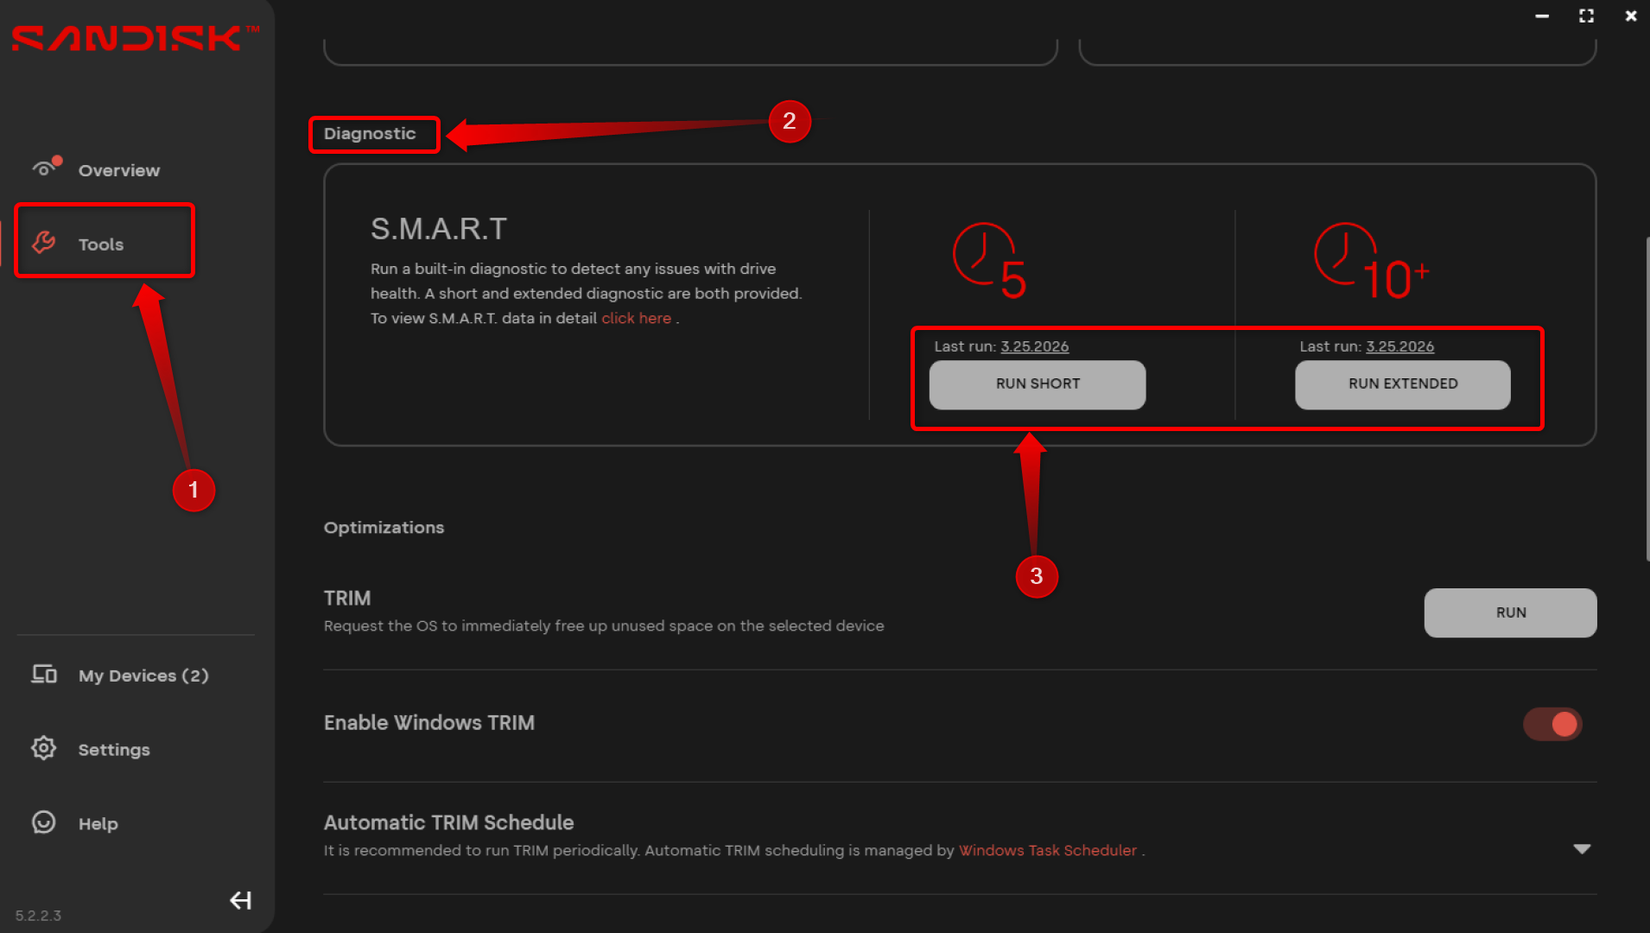
Task: Select the Diagnostic section header
Action: pos(373,133)
